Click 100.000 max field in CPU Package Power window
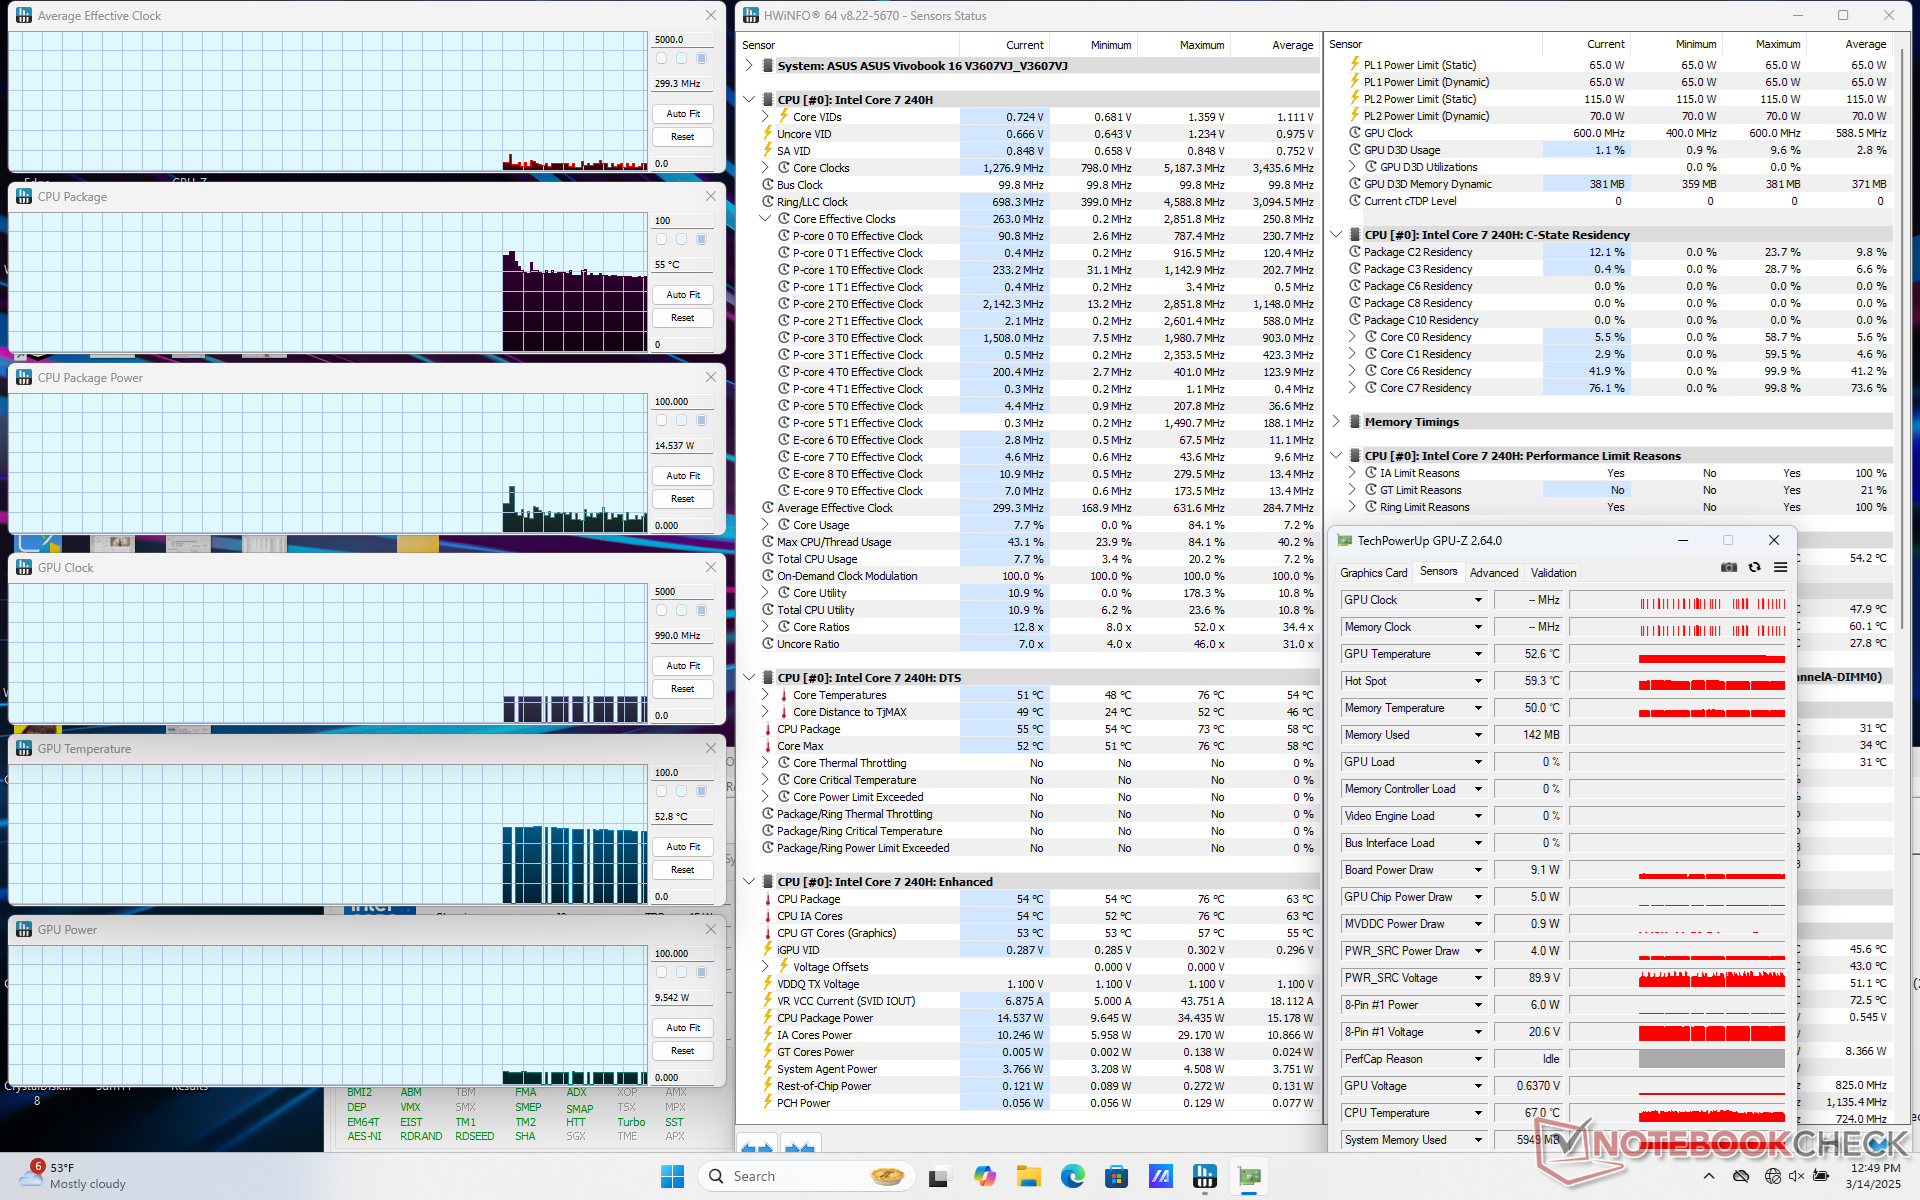Screen dimensions: 1920x1200 (683, 402)
